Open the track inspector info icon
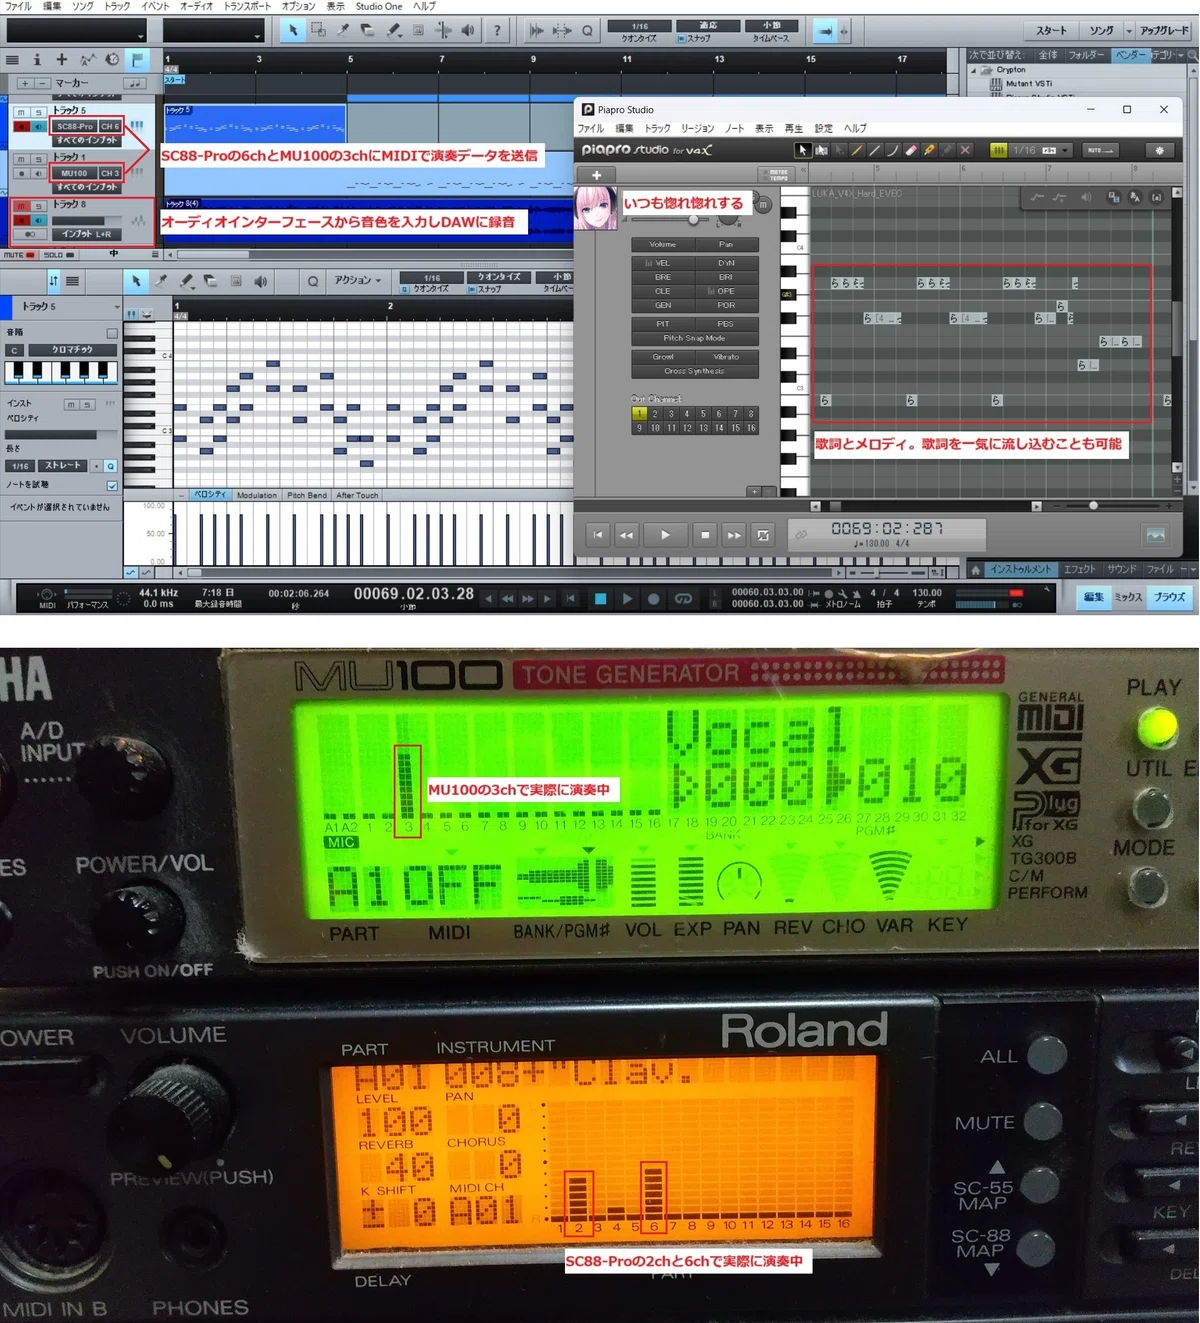Image resolution: width=1200 pixels, height=1323 pixels. click(x=37, y=60)
